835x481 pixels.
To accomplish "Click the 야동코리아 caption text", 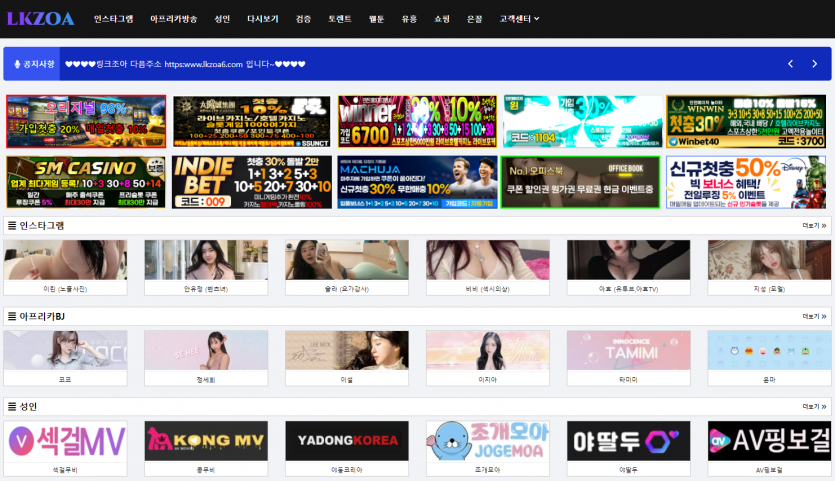I will [x=347, y=470].
